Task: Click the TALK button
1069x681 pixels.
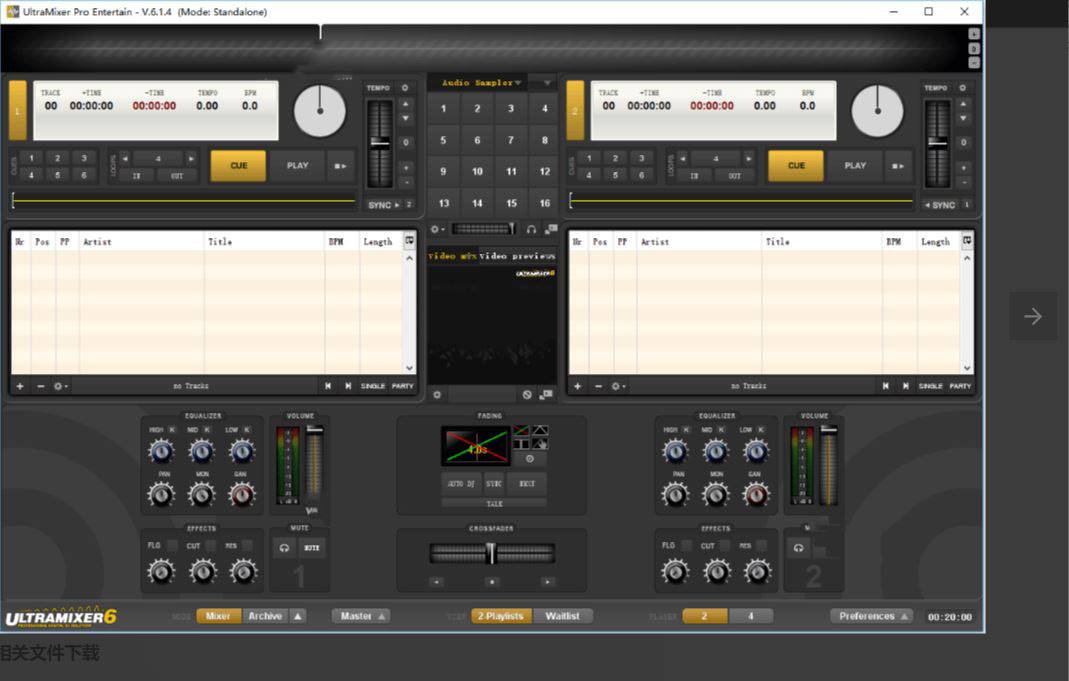Action: tap(494, 504)
